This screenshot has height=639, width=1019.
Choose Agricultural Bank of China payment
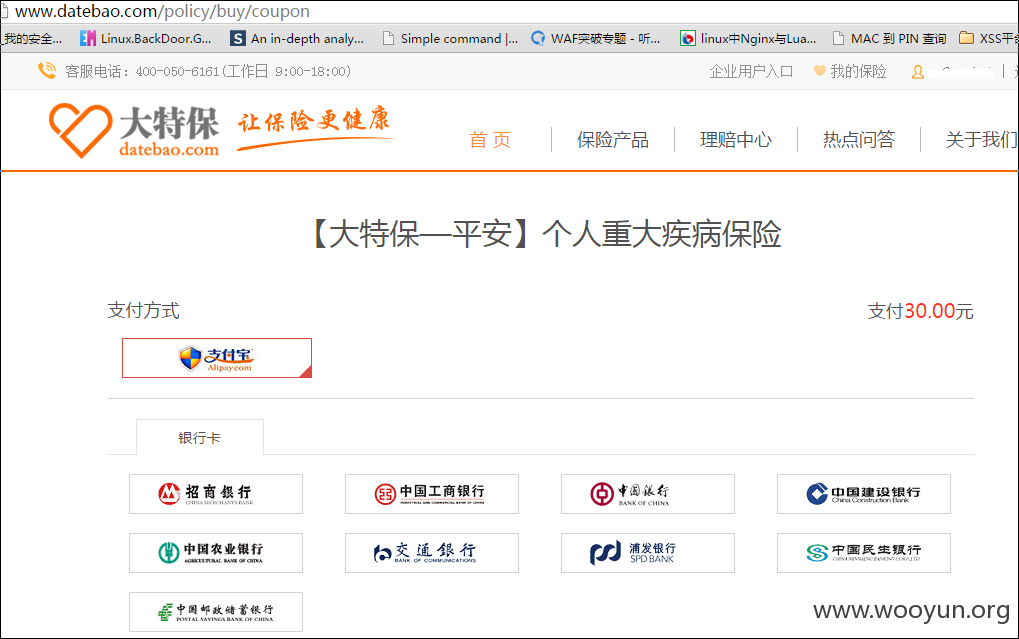[216, 553]
